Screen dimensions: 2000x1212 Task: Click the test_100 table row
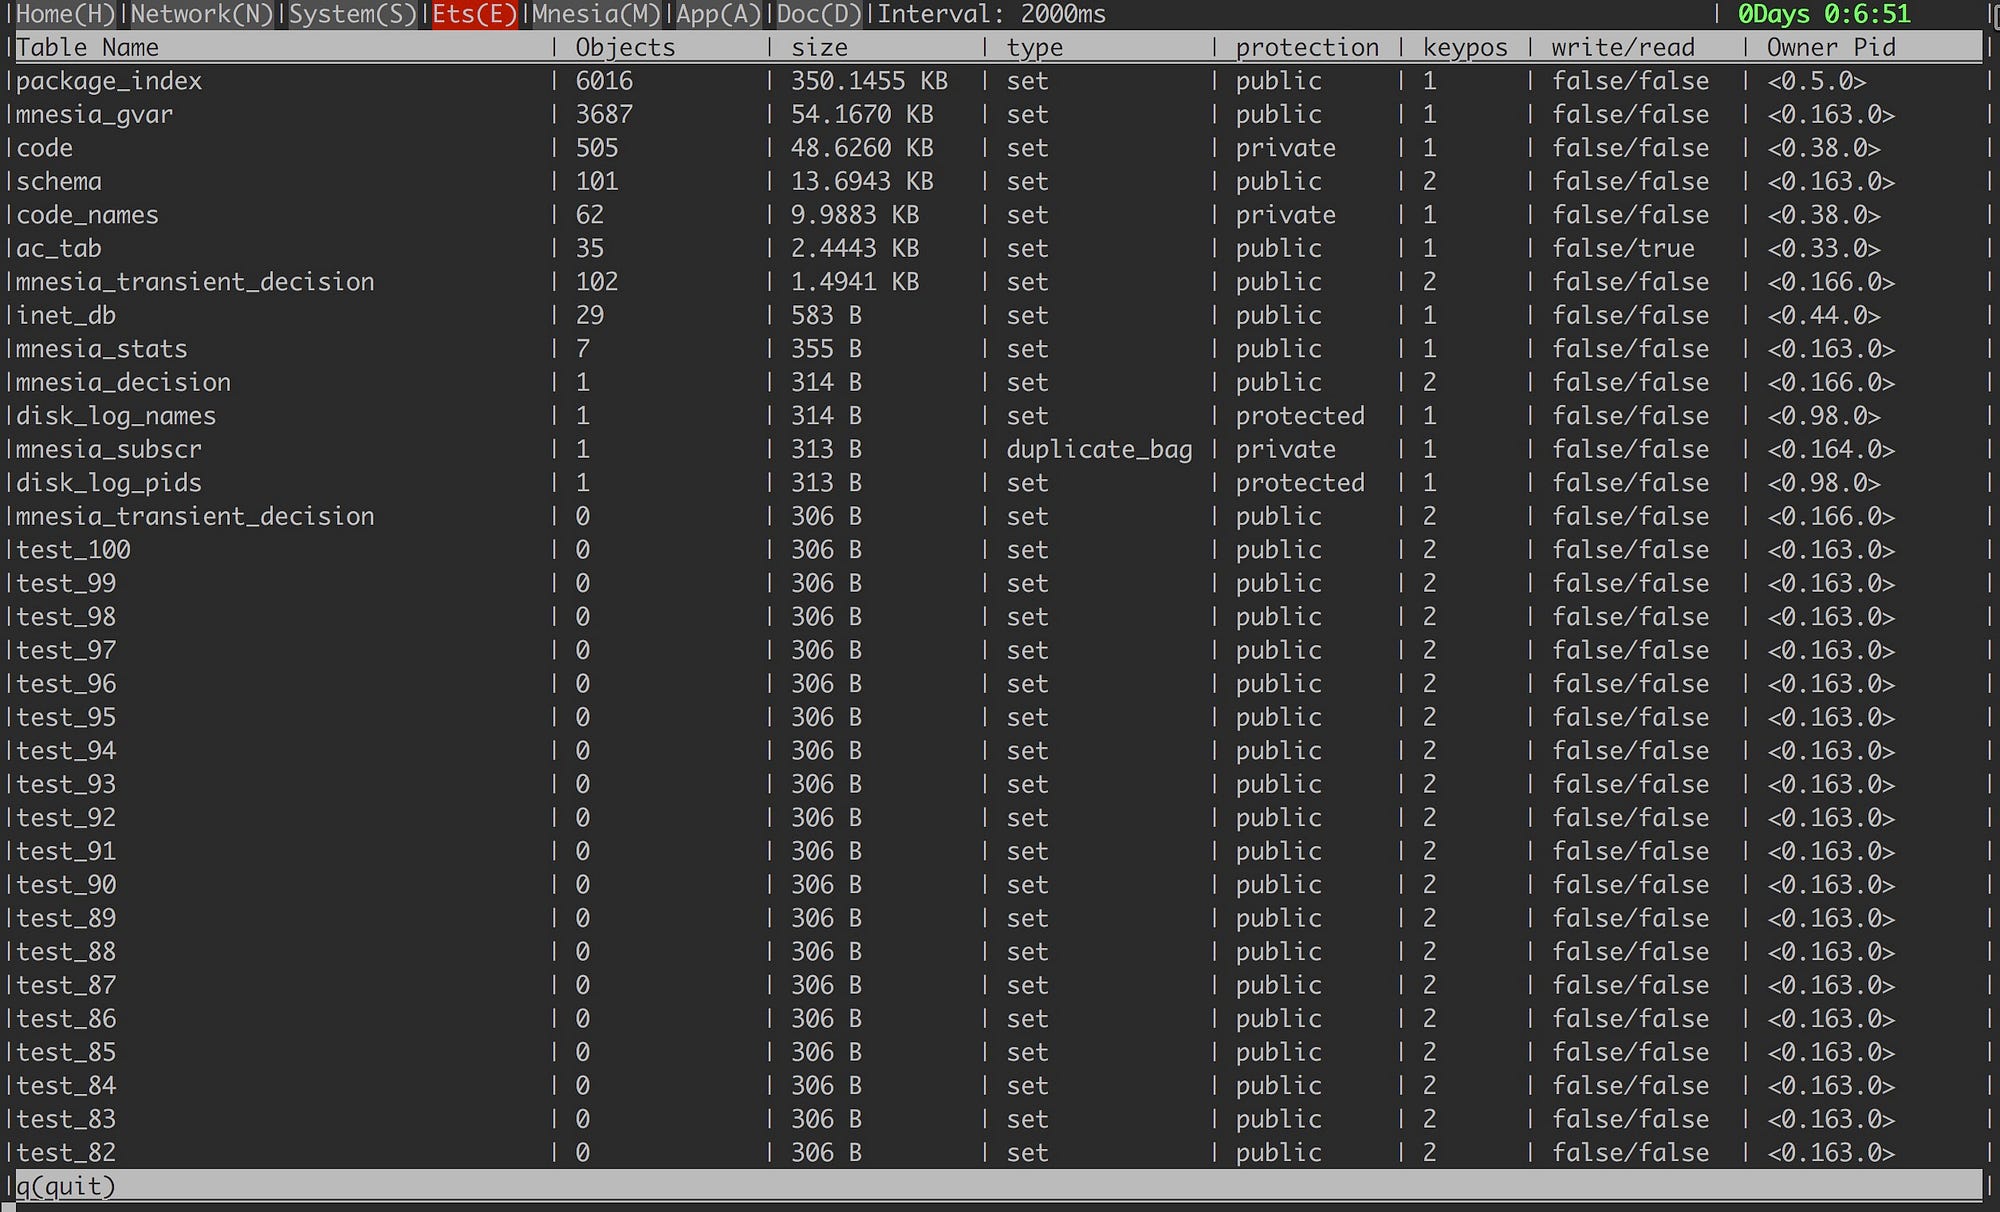tap(74, 550)
